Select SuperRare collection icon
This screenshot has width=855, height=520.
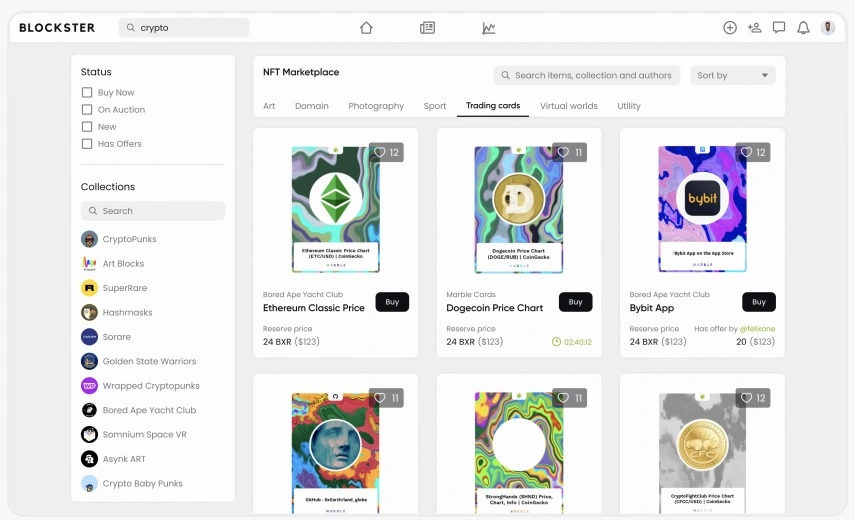pos(89,288)
